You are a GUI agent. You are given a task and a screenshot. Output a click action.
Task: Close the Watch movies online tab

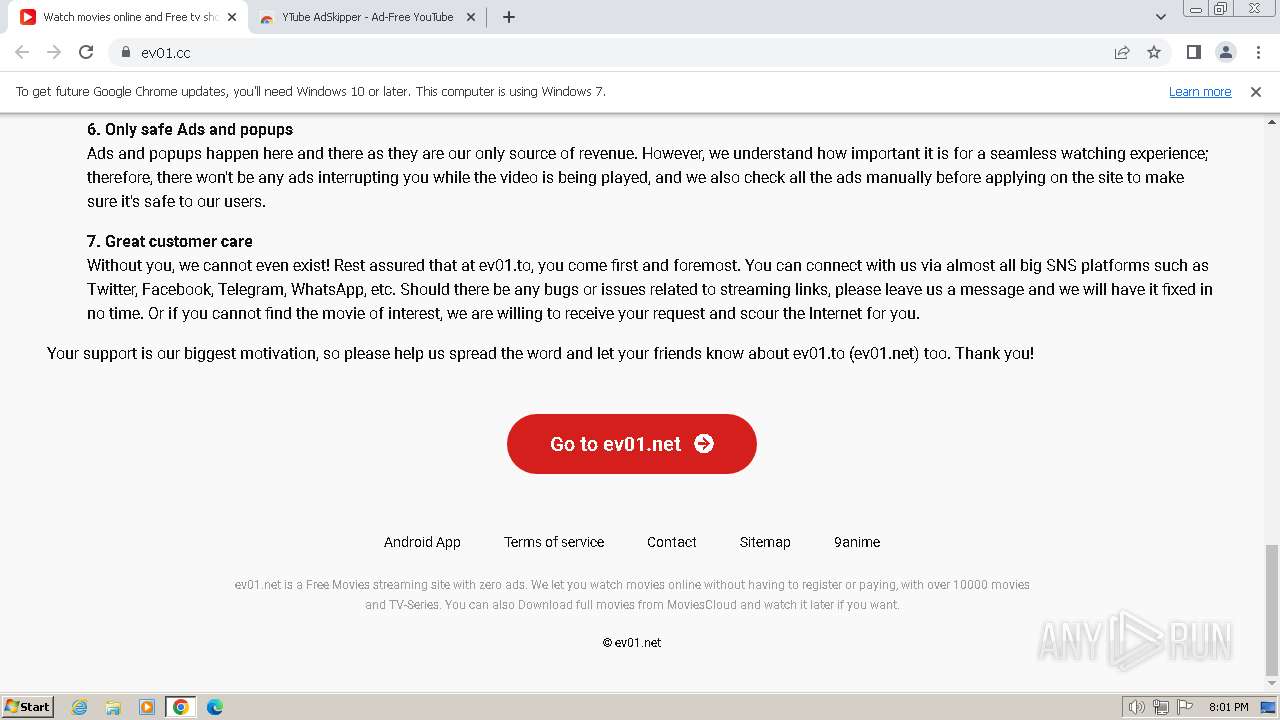coord(232,17)
